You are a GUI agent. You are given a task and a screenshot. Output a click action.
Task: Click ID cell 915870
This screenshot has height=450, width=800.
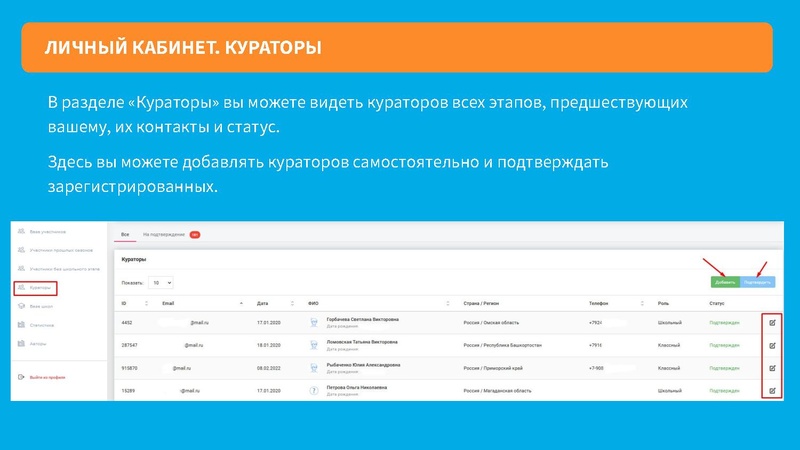(x=129, y=368)
